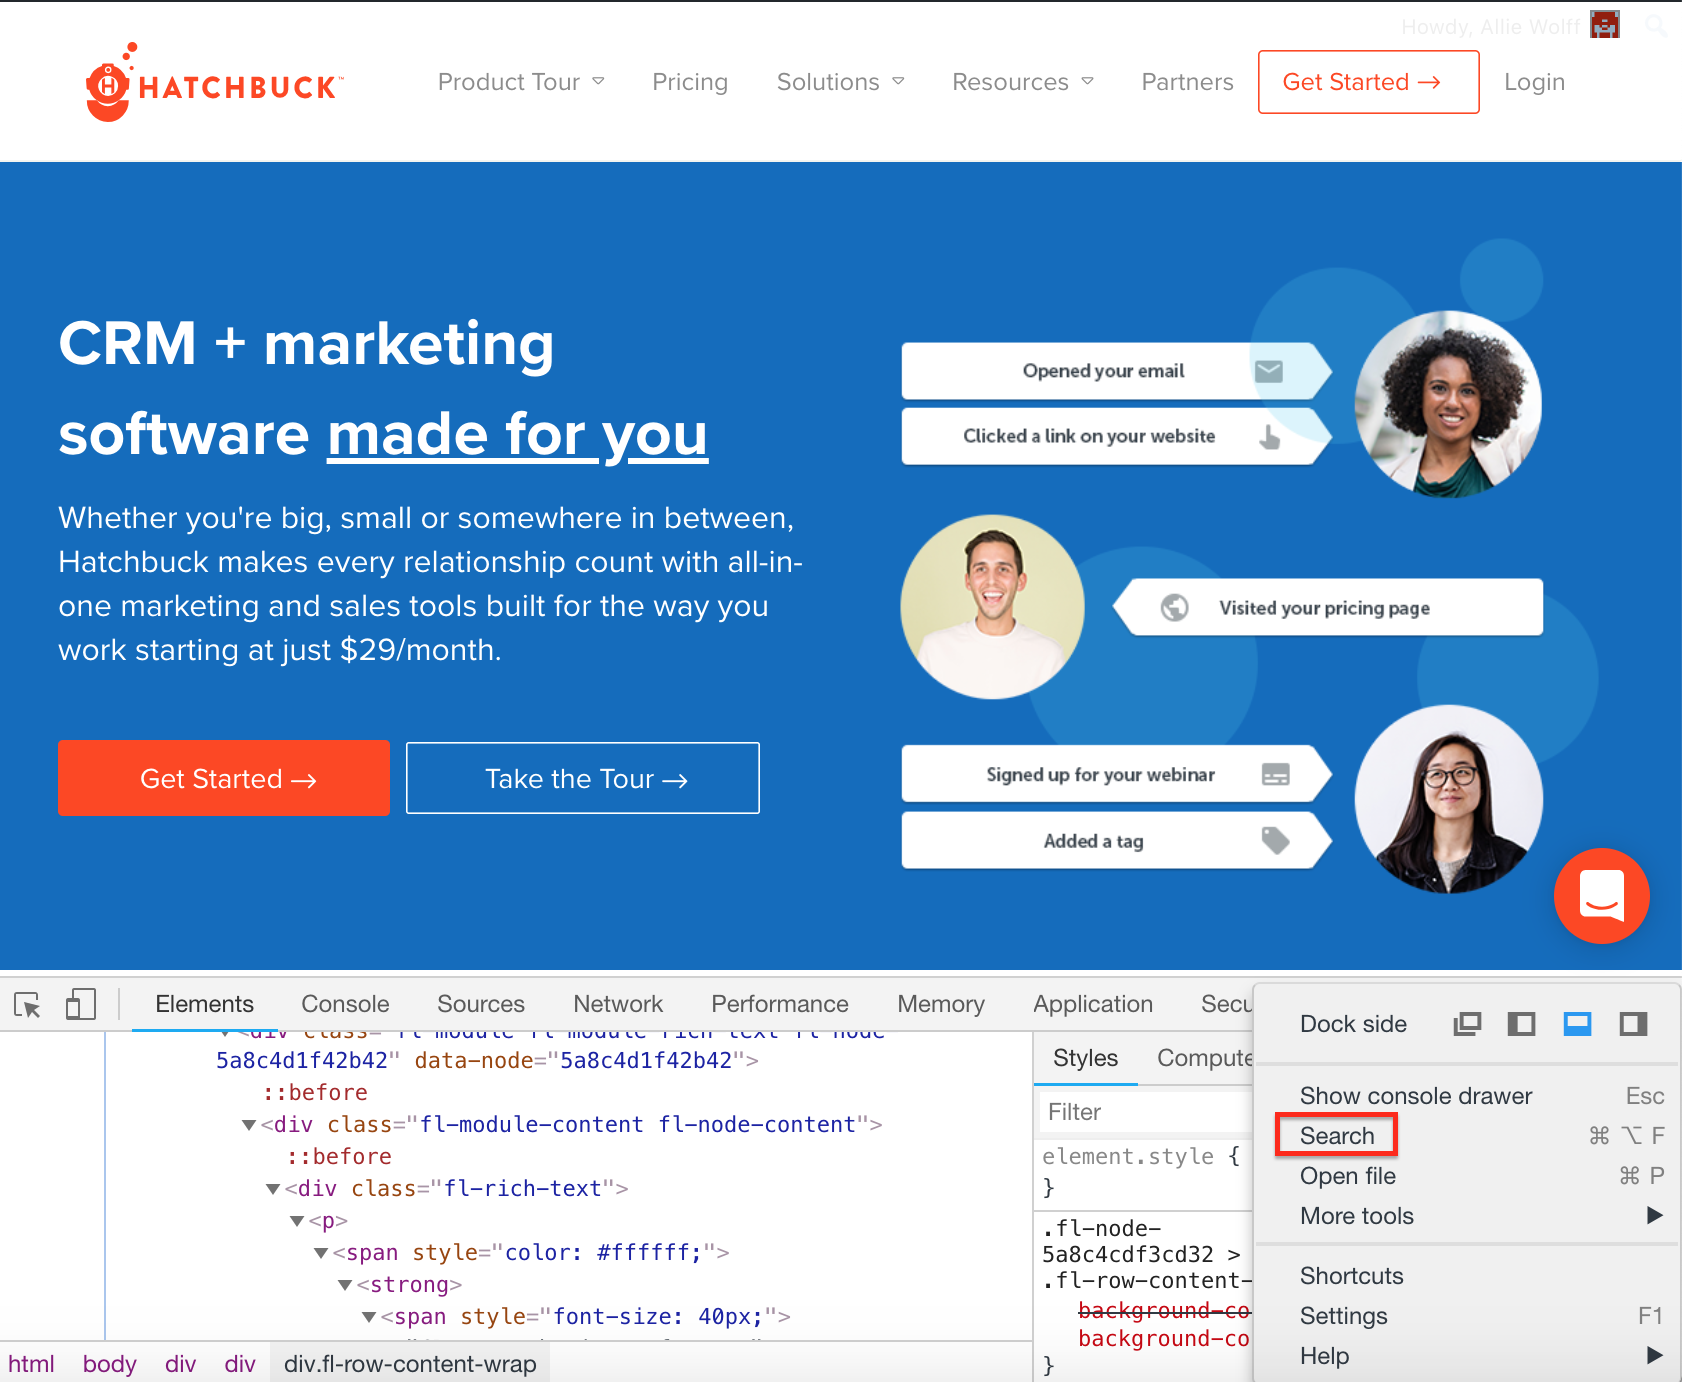Click the html breadcrumb
1682x1382 pixels.
(32, 1364)
